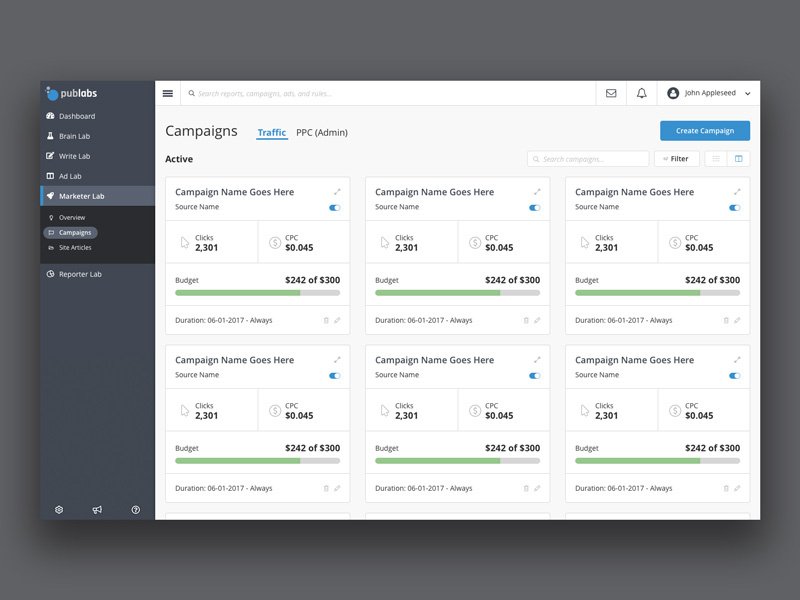Delete the second-row left campaign via trash icon
Image resolution: width=800 pixels, height=600 pixels.
tap(326, 488)
